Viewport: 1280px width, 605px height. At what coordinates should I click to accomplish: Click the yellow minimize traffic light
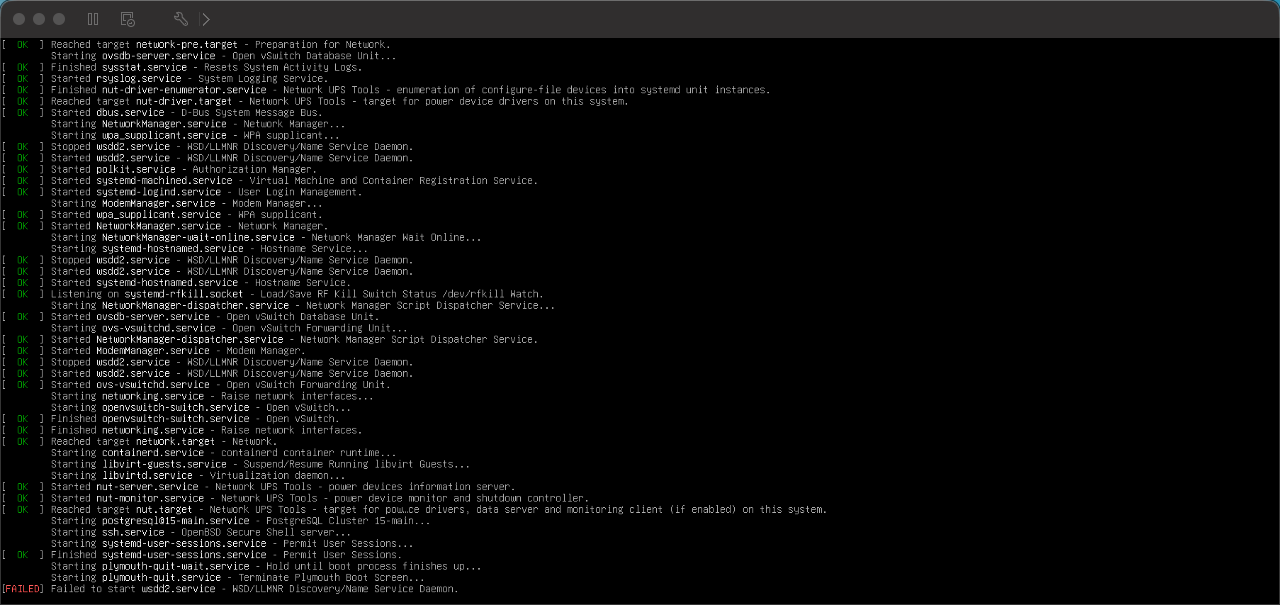point(38,18)
